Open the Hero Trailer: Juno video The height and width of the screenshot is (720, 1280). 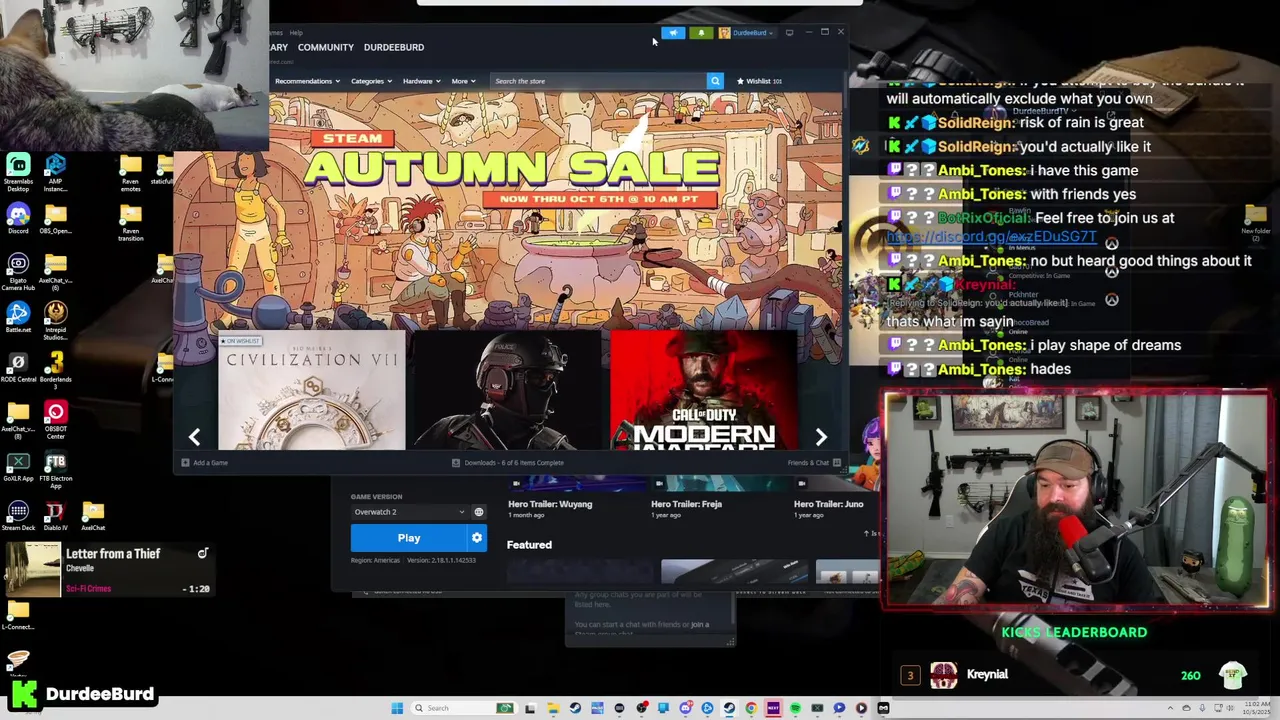(x=828, y=504)
